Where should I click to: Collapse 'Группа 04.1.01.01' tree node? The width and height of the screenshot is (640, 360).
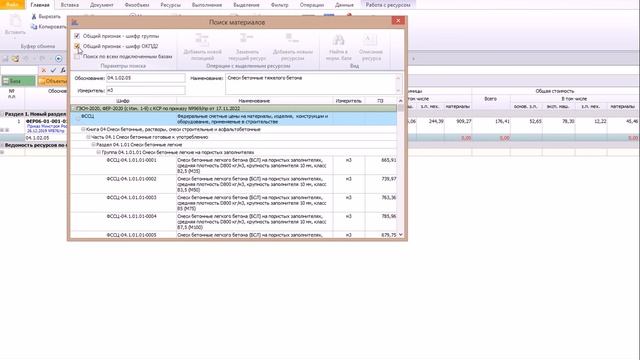(98, 152)
